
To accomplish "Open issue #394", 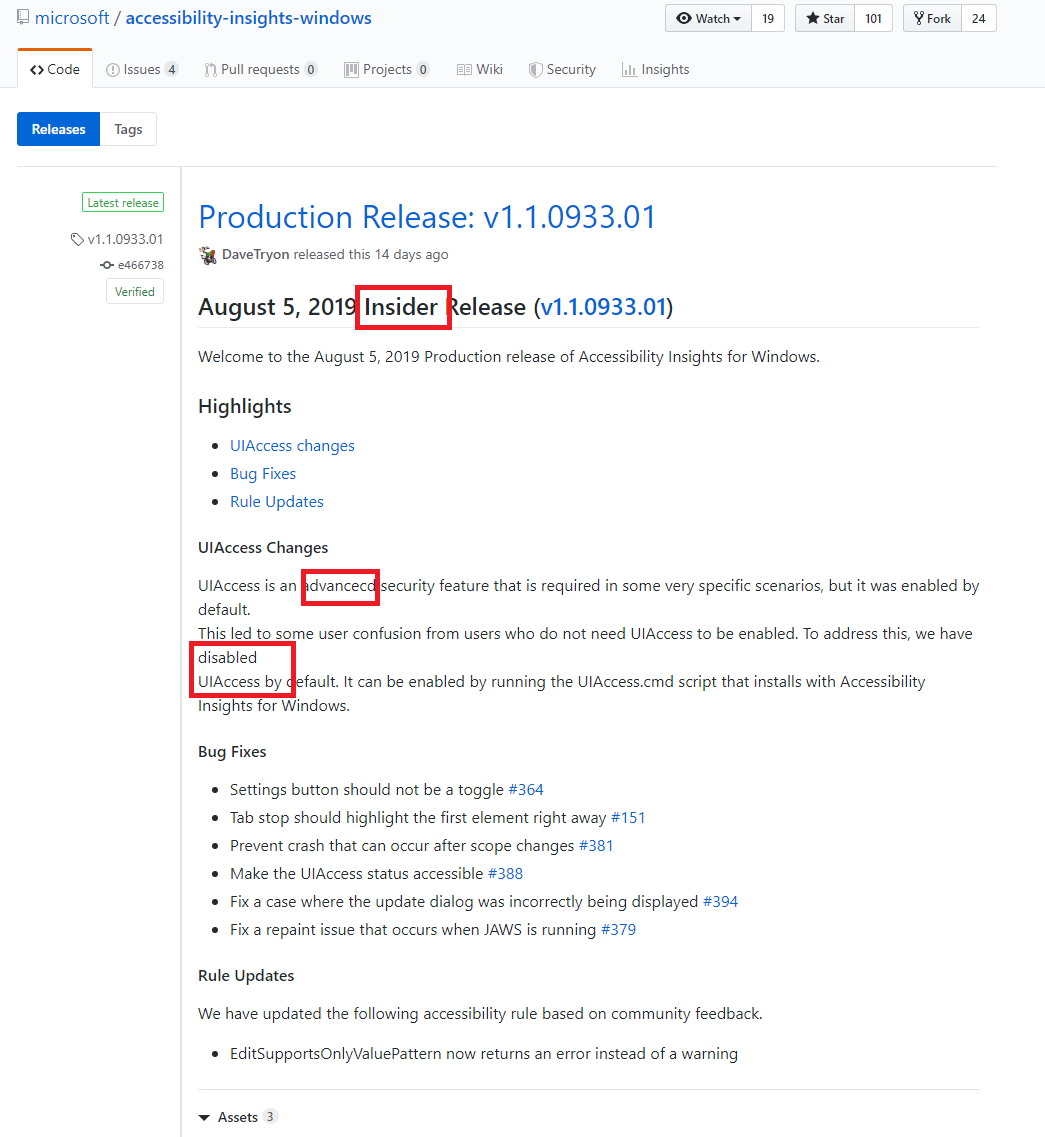I will 721,901.
